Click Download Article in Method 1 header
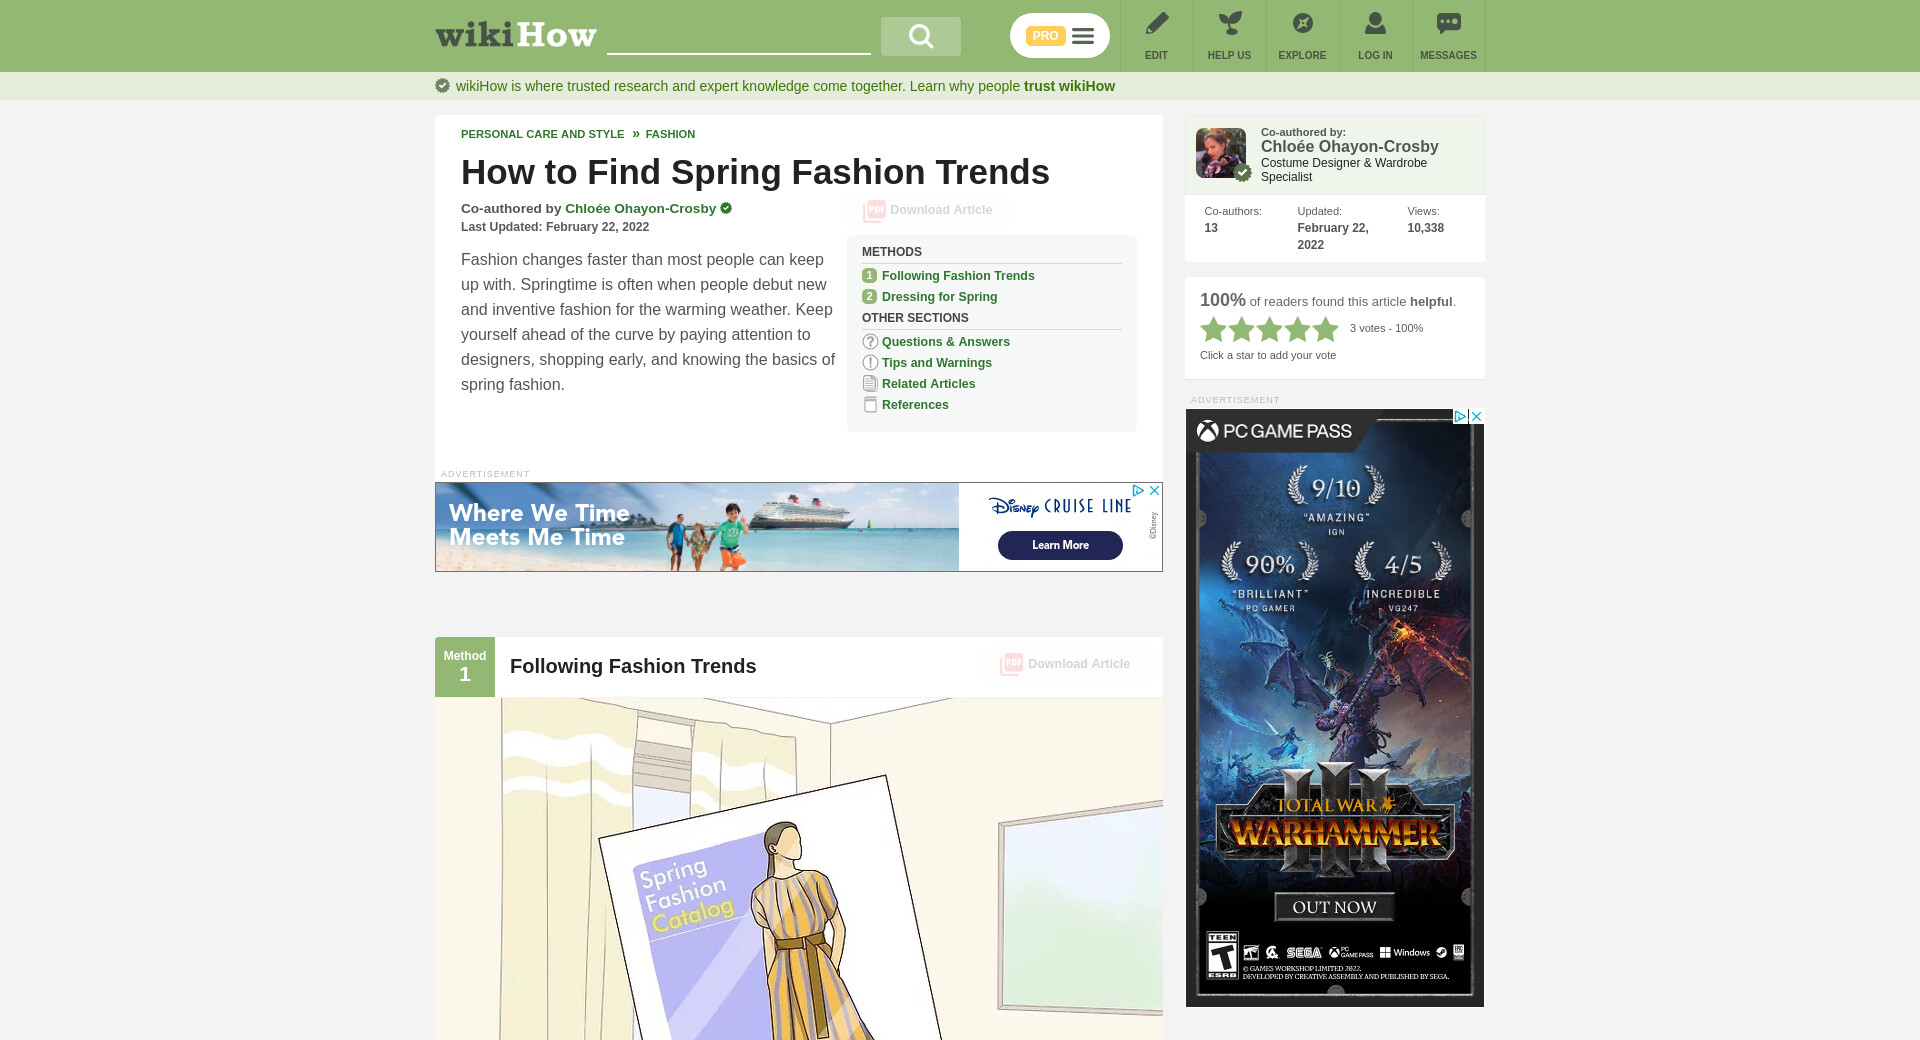The image size is (1920, 1040). tap(1067, 664)
